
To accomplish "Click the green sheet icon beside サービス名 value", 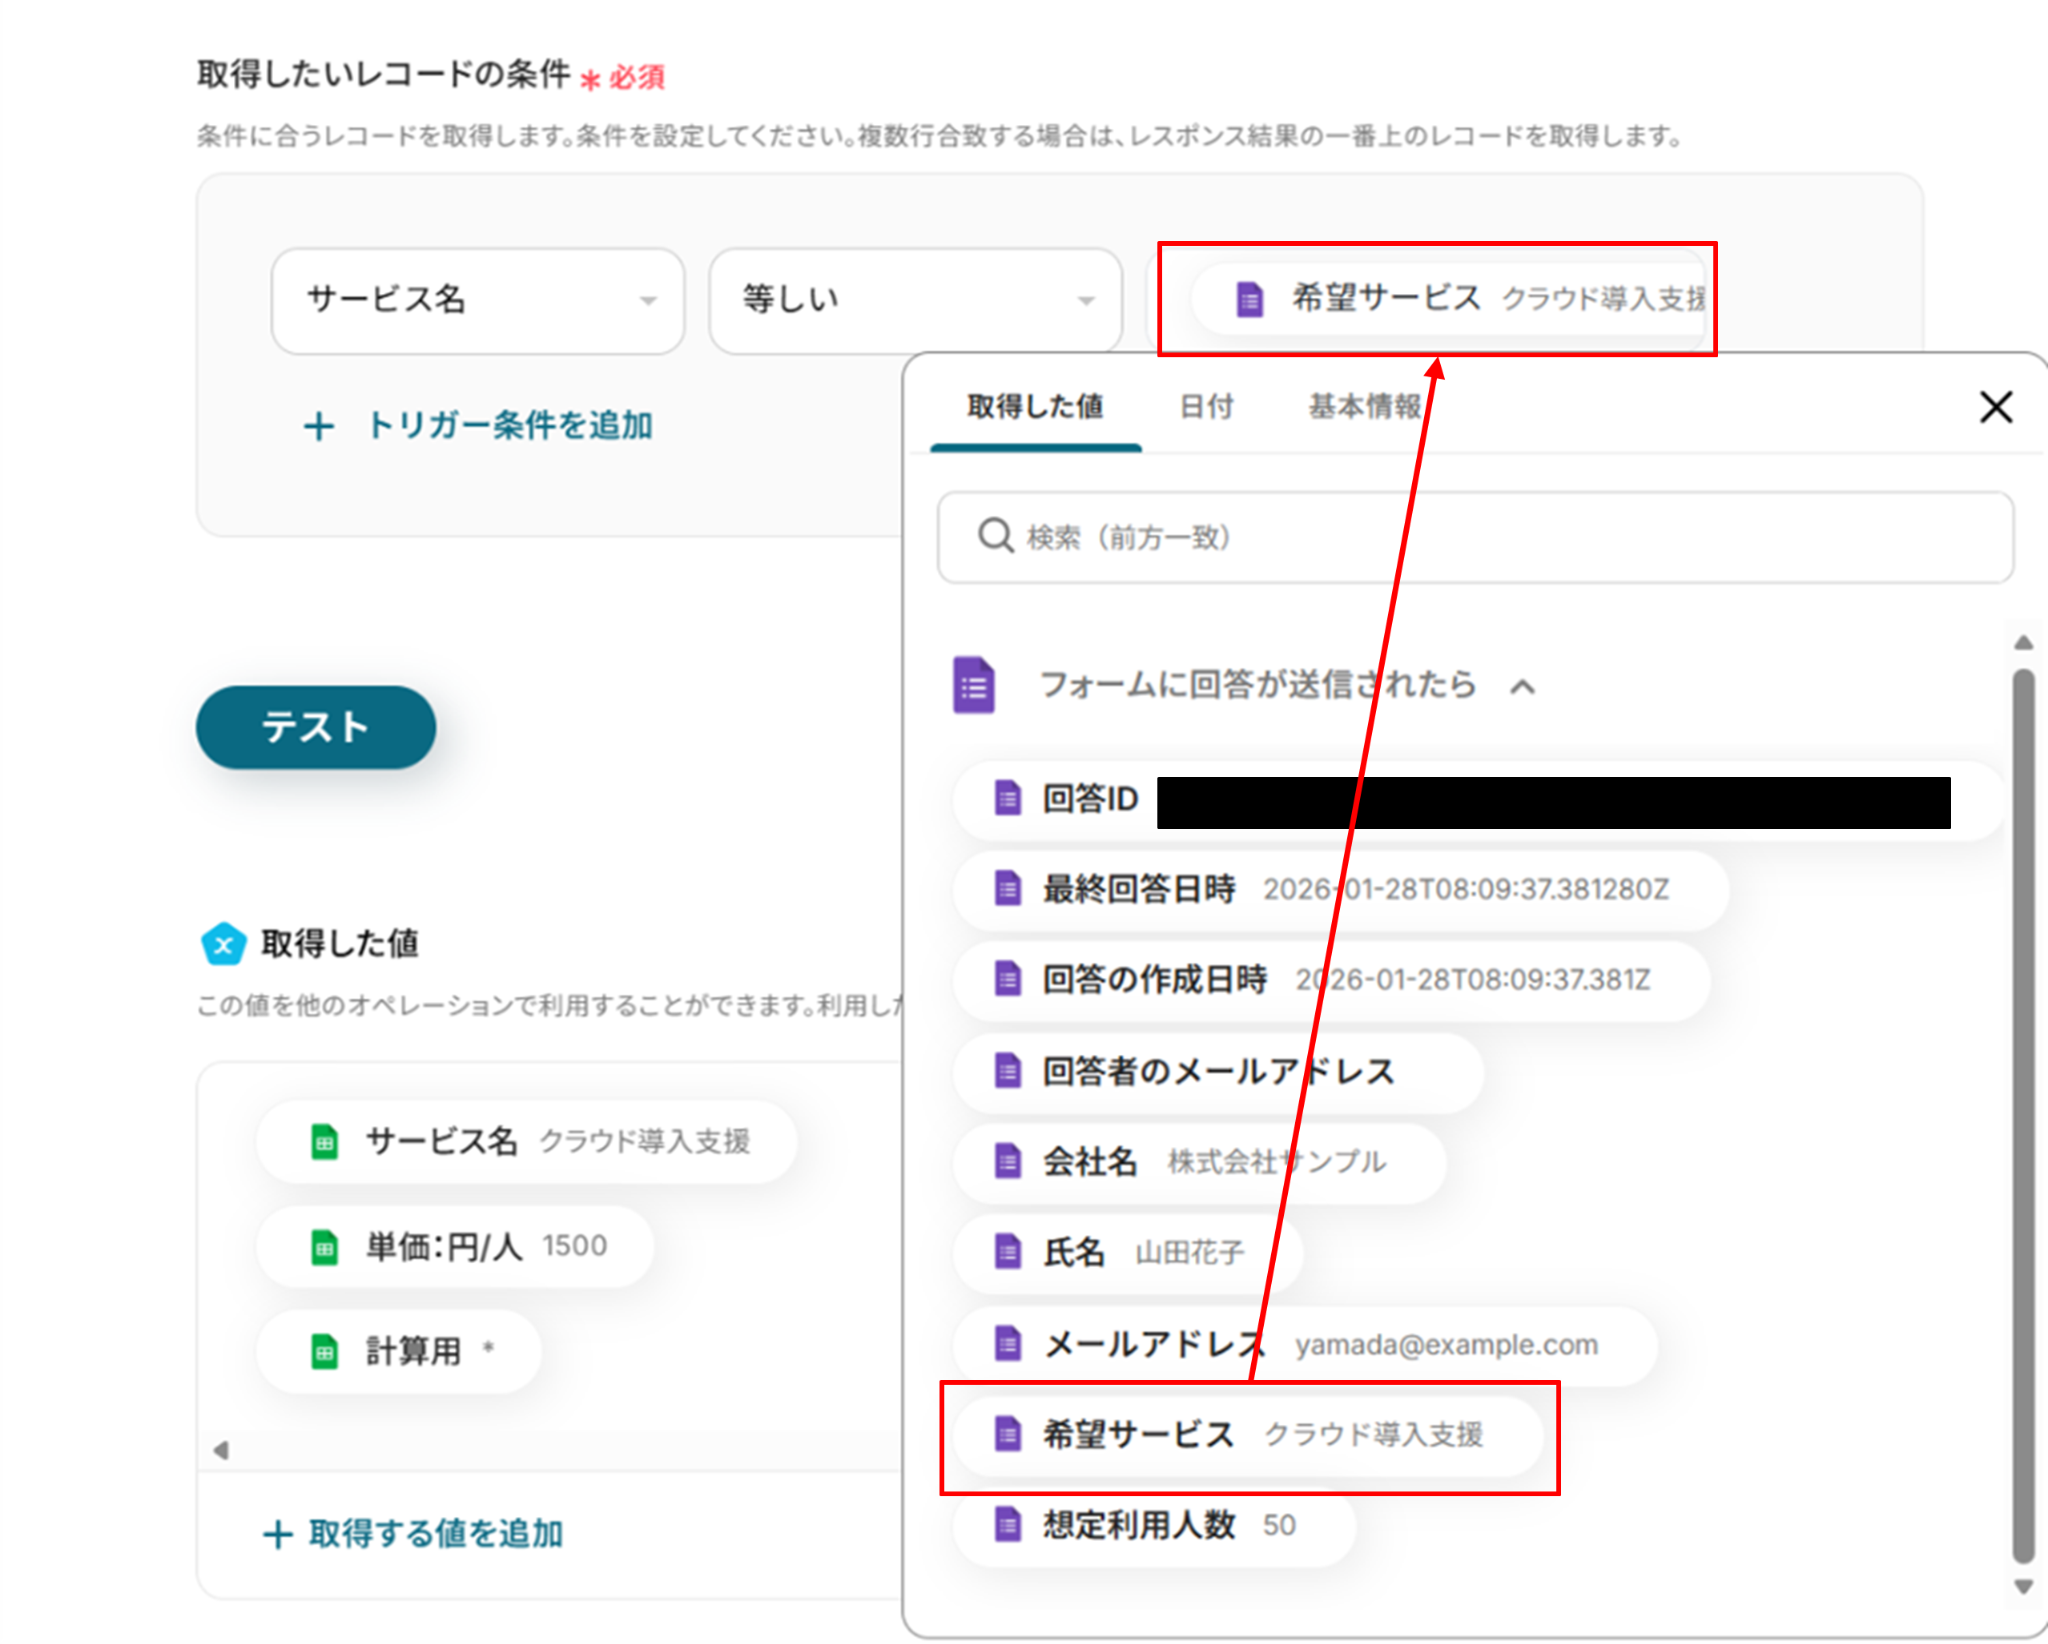I will click(x=324, y=1141).
